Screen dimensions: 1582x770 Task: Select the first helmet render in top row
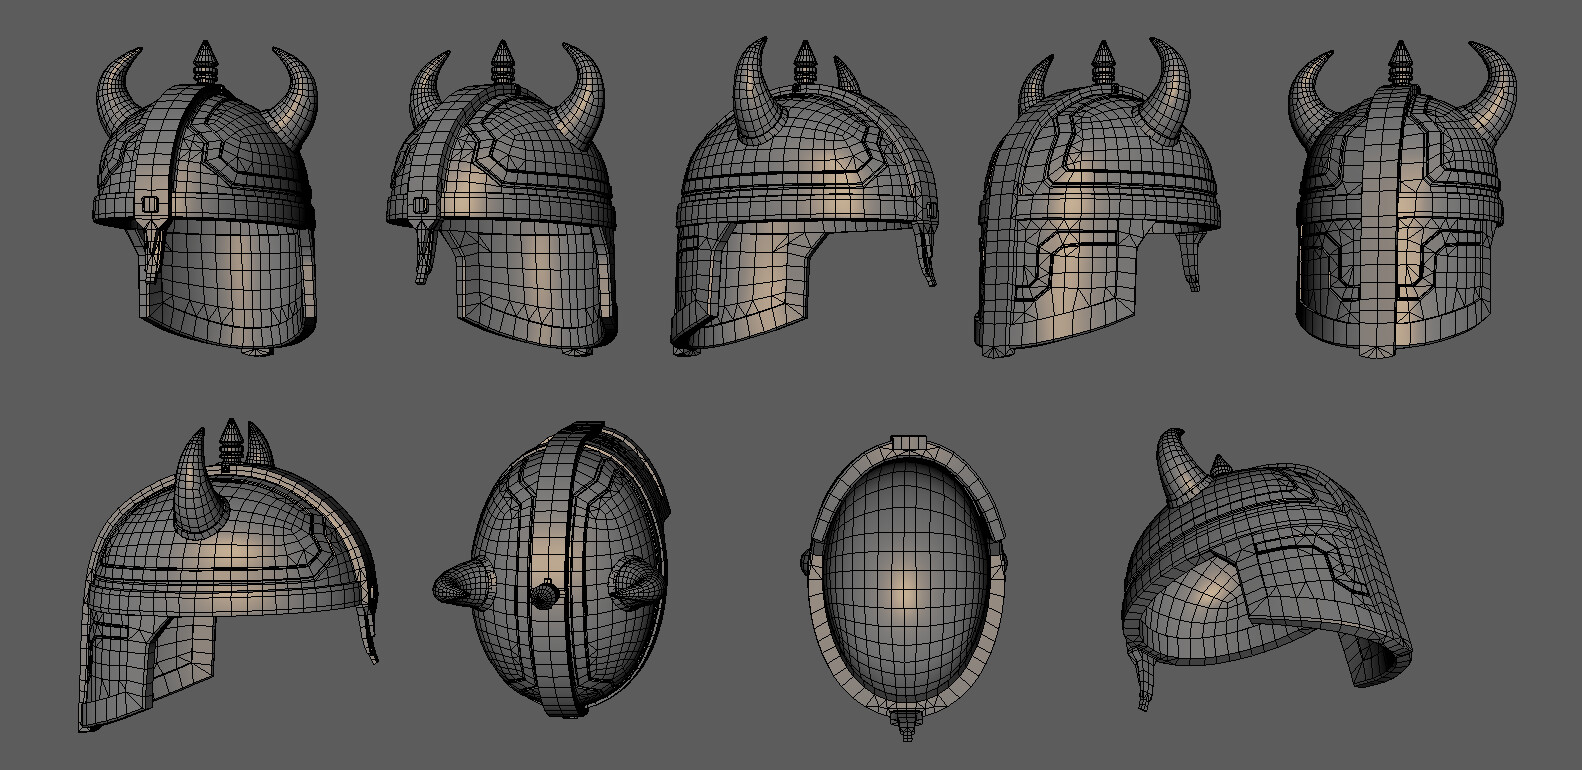click(207, 200)
